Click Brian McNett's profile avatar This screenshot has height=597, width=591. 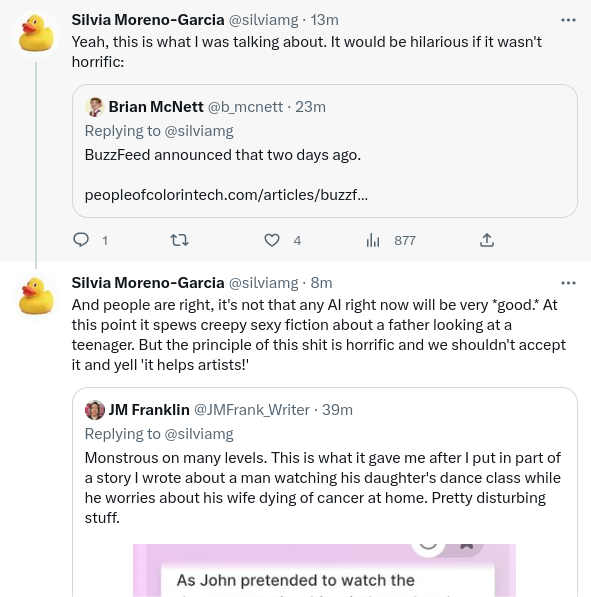(95, 107)
